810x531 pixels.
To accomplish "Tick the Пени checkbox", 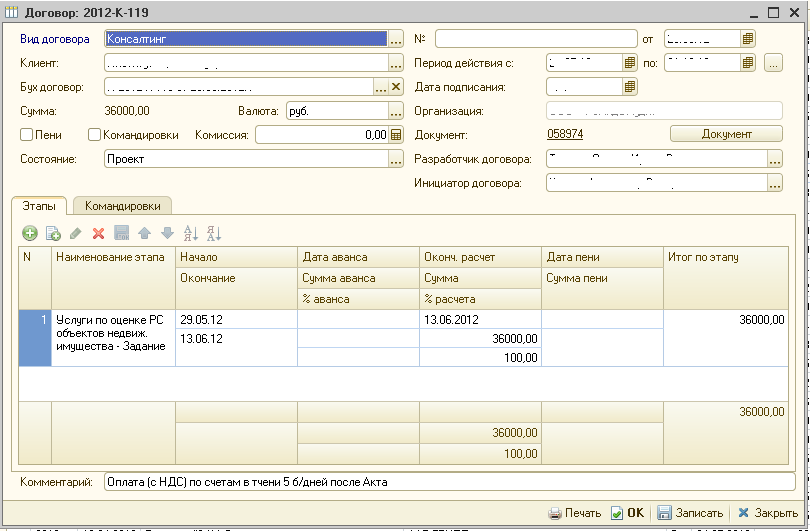I will click(26, 135).
